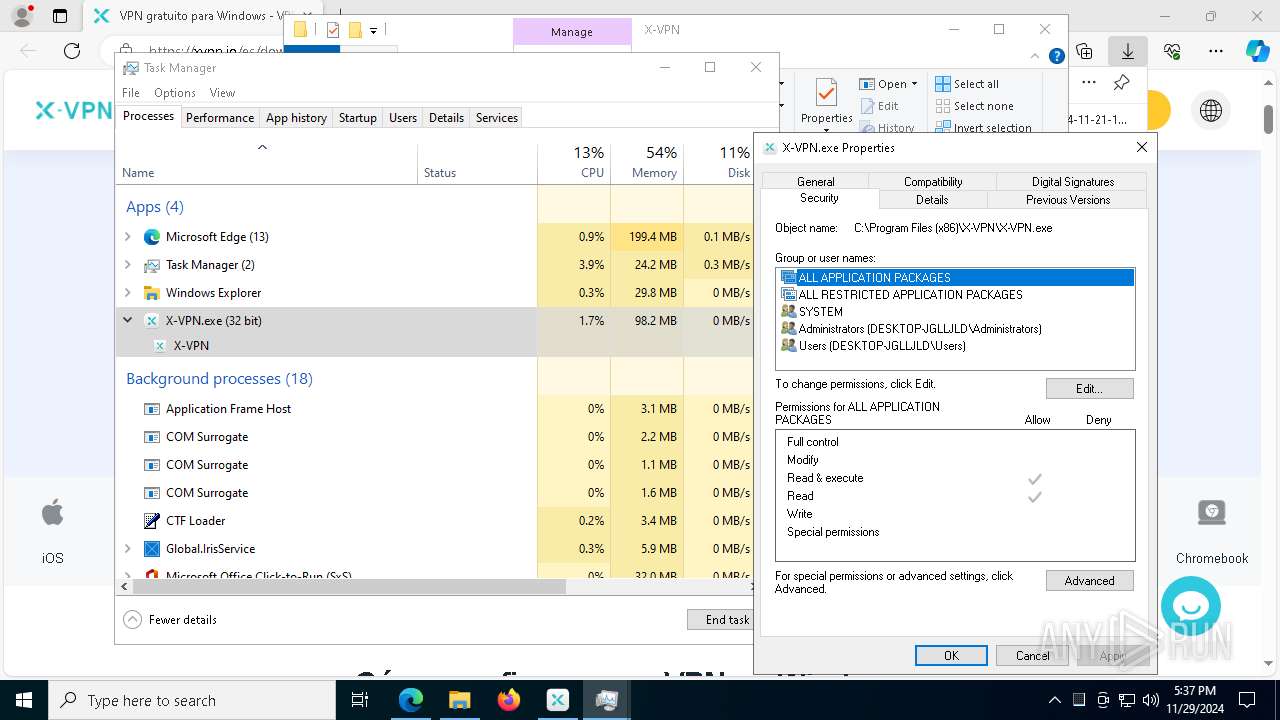The width and height of the screenshot is (1280, 720).
Task: Expand the Task Manager (2) process group
Action: pos(128,265)
